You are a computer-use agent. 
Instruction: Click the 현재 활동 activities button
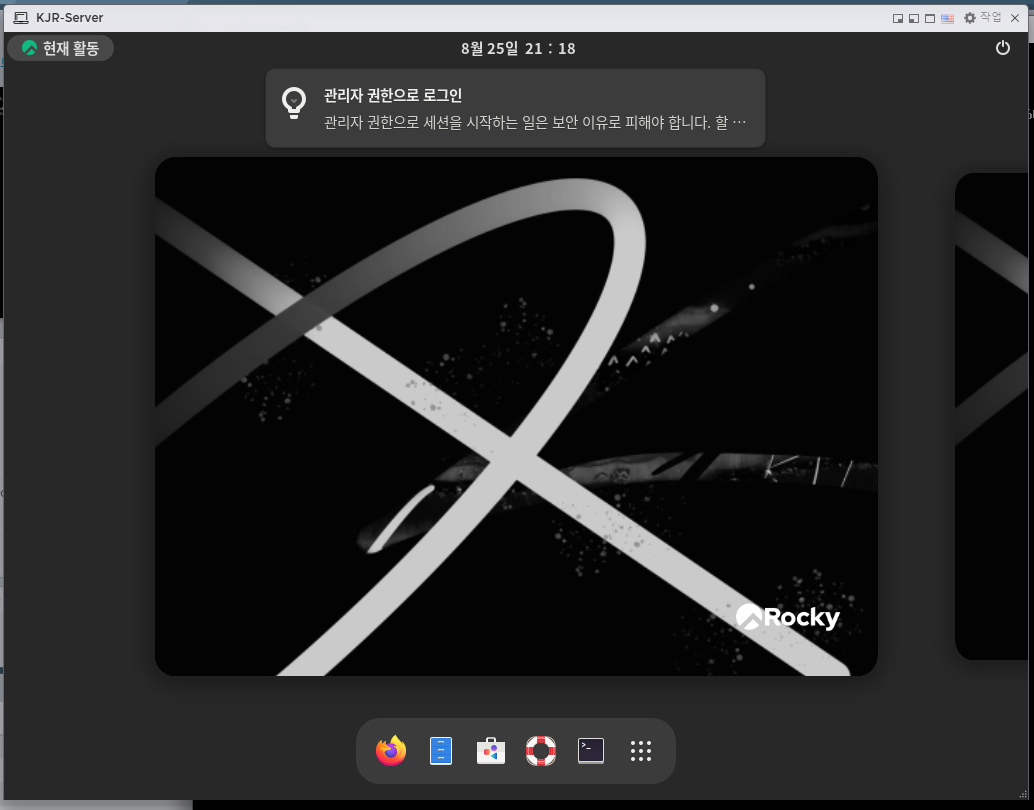pos(61,48)
